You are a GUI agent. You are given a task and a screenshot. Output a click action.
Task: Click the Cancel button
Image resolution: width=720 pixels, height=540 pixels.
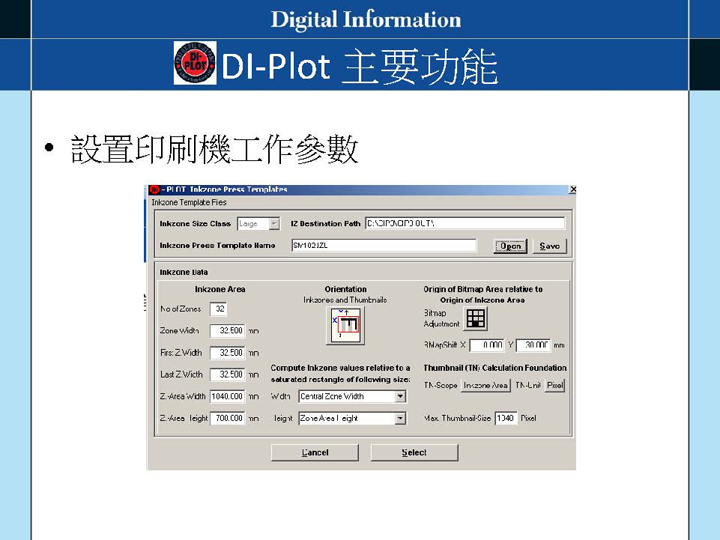coord(315,452)
